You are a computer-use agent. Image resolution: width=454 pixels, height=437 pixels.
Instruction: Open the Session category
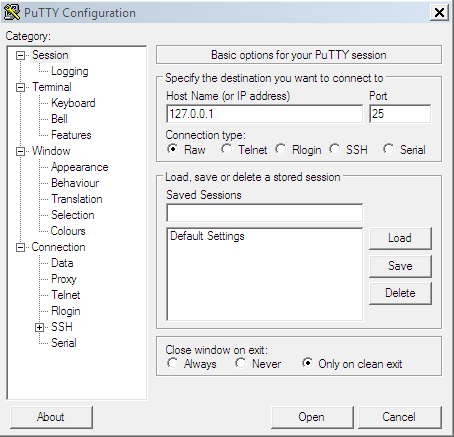(50, 55)
